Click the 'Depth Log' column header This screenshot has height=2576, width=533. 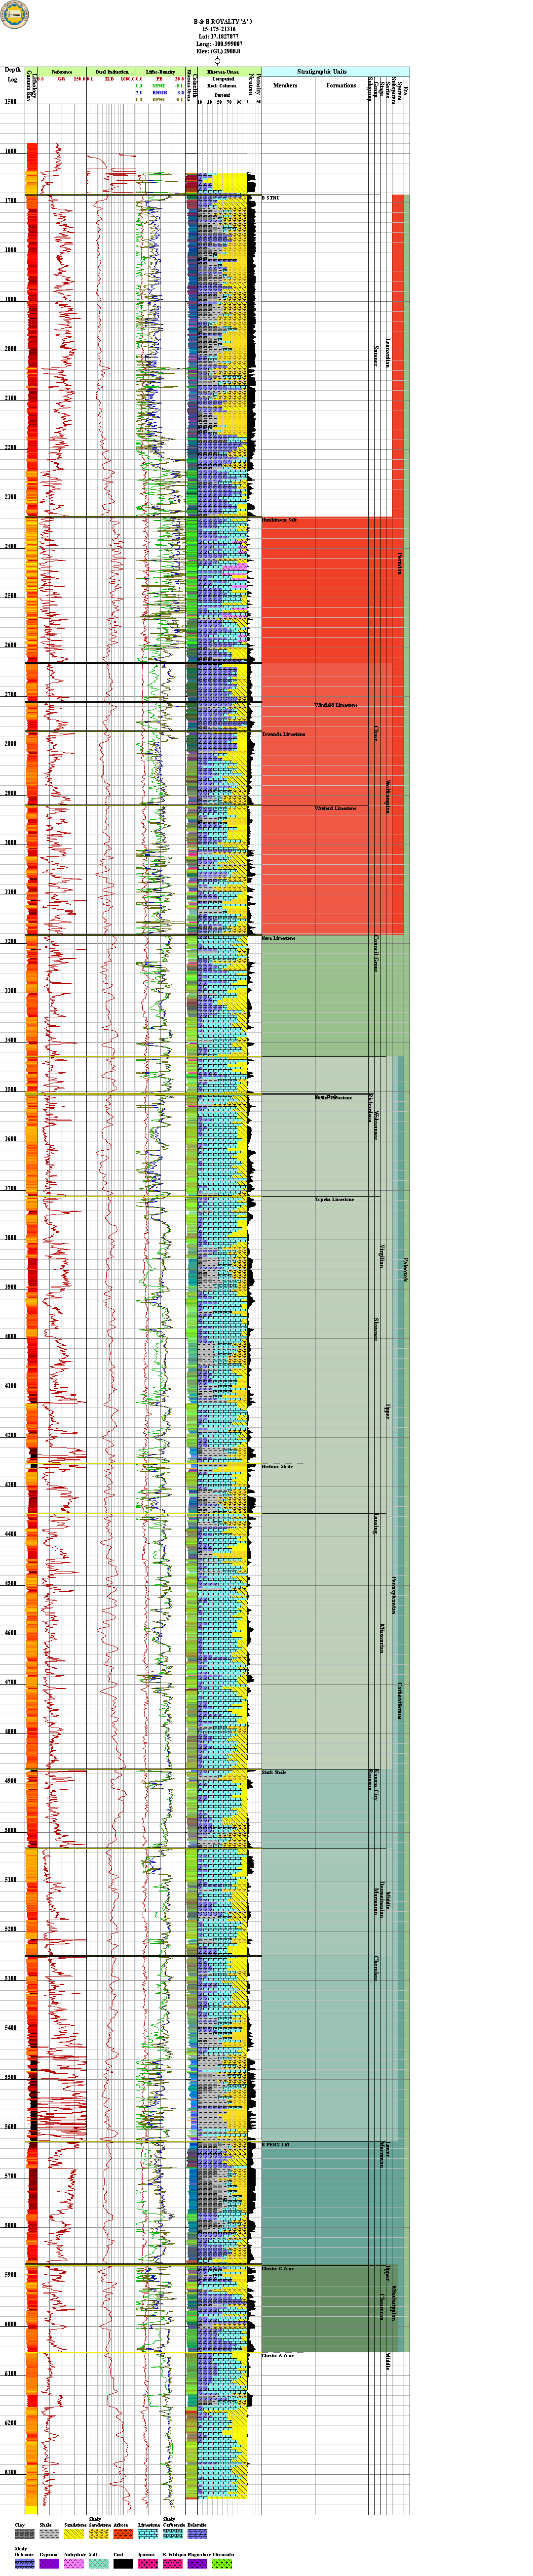point(12,75)
